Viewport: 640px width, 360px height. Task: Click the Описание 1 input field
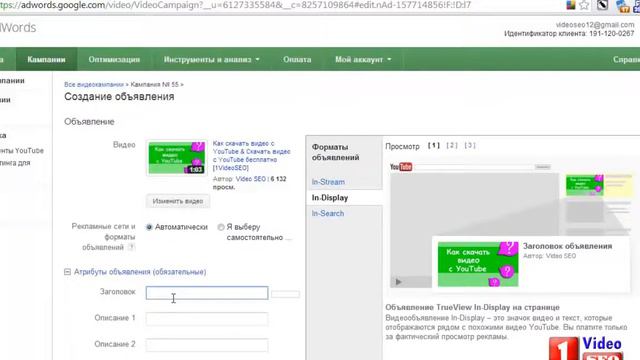(207, 319)
